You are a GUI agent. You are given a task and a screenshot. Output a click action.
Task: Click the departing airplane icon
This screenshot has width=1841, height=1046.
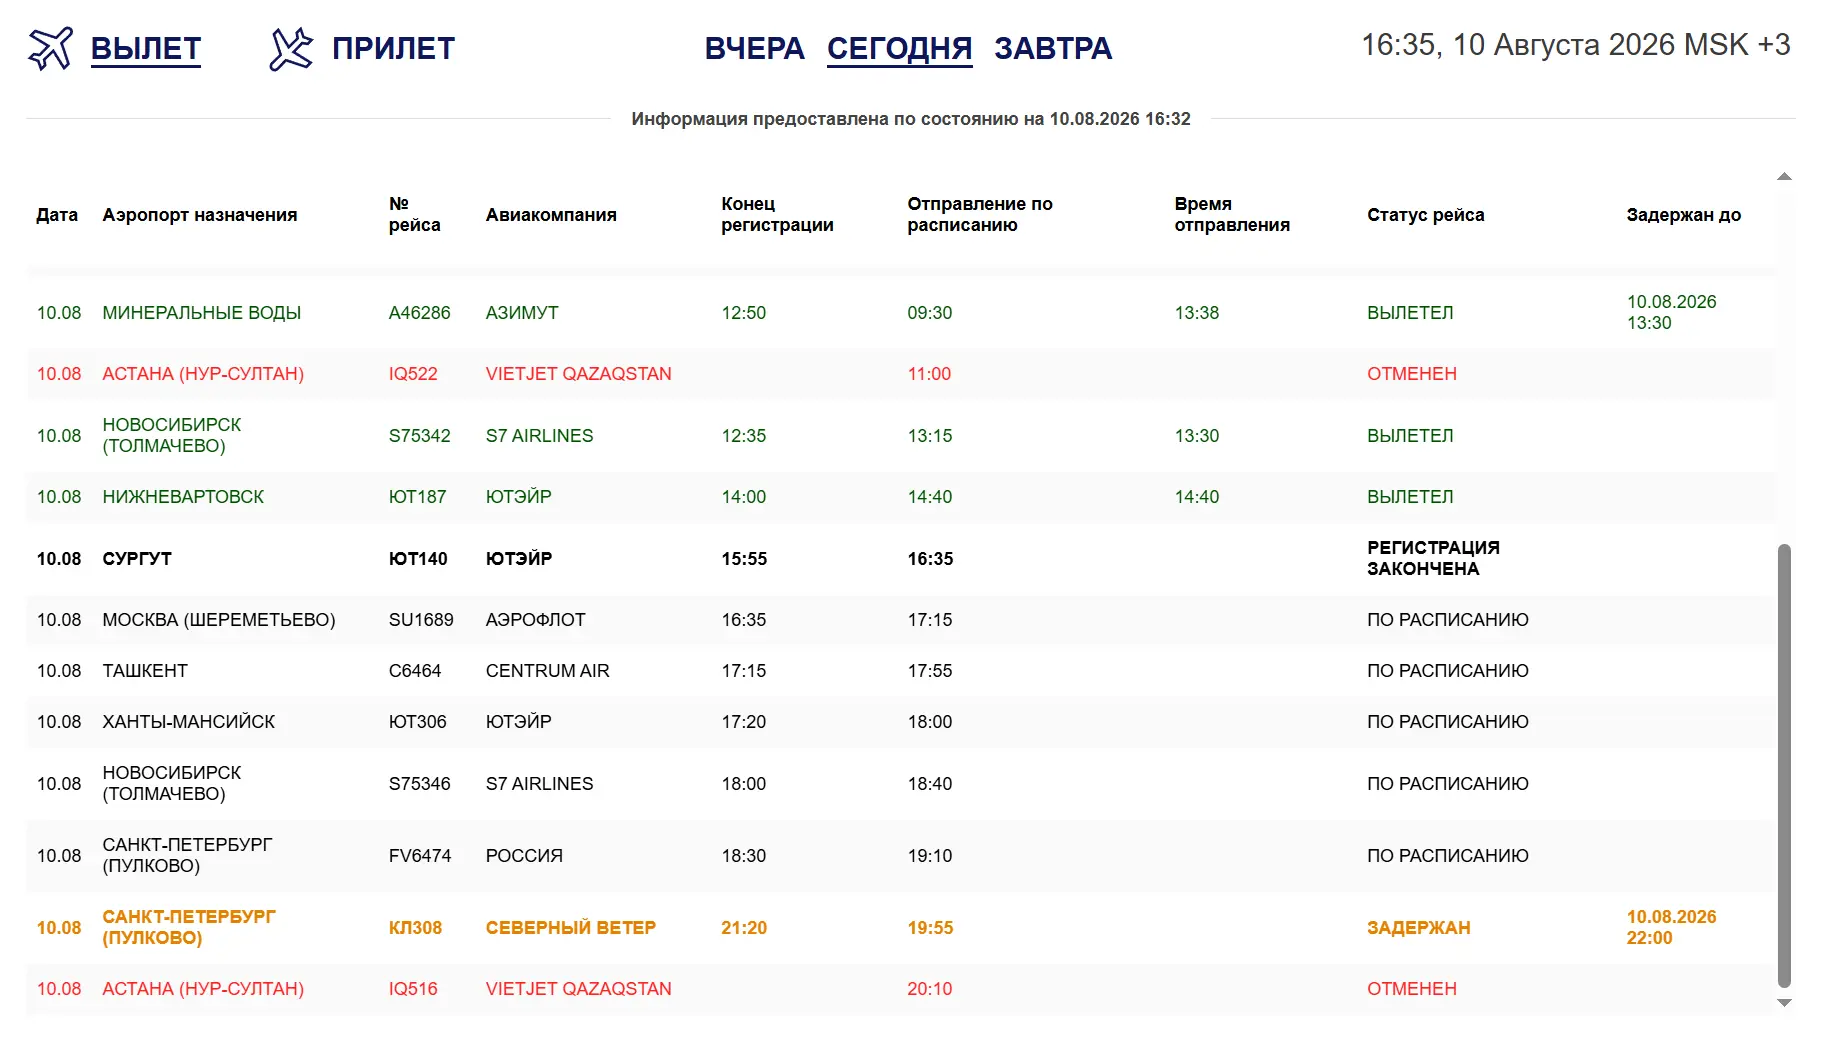[x=51, y=48]
